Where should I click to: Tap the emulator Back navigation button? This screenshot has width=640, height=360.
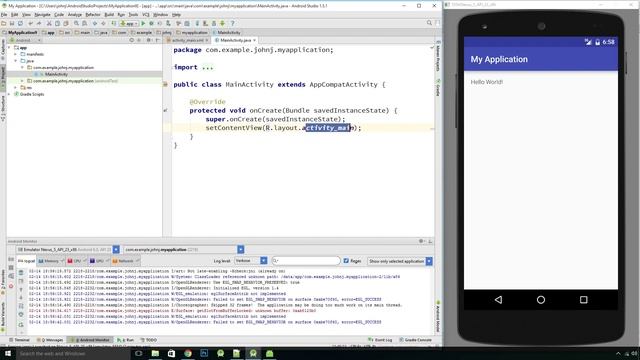pos(498,300)
